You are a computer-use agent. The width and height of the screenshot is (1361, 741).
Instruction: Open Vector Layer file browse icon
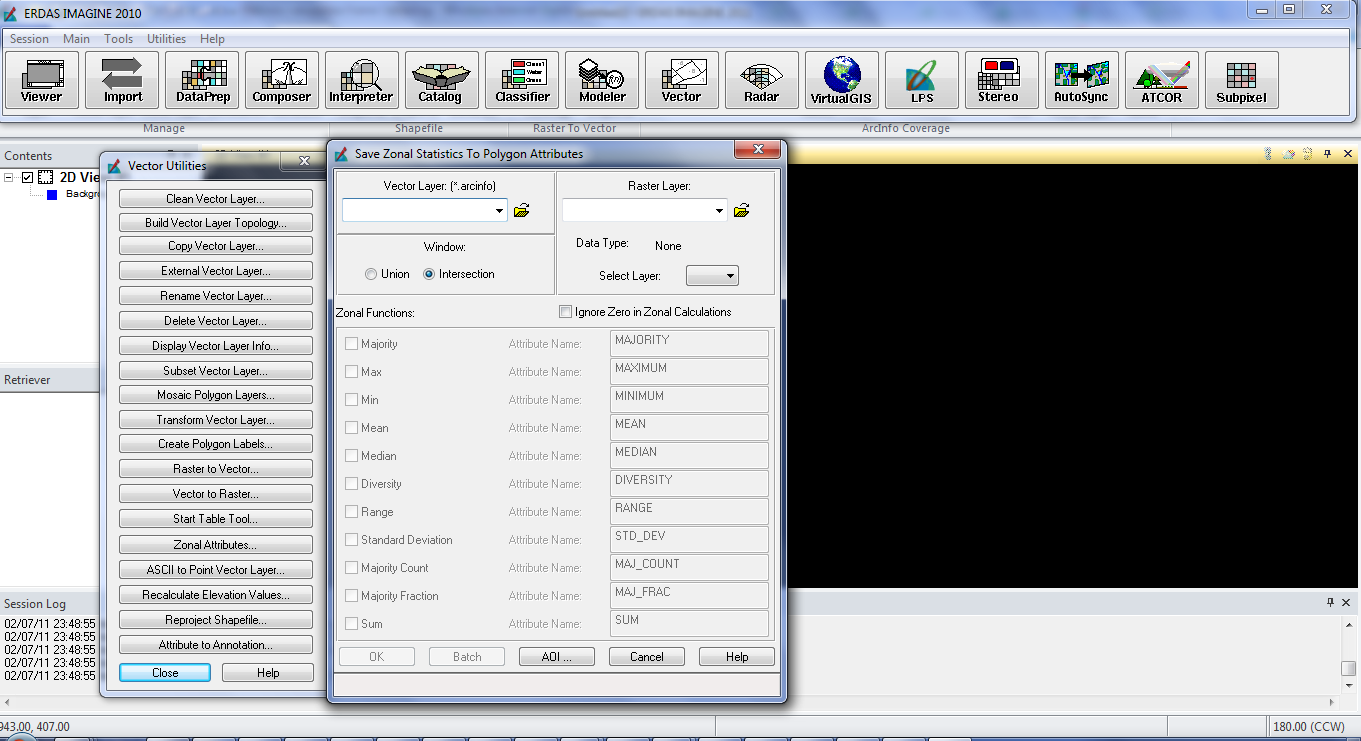point(521,211)
